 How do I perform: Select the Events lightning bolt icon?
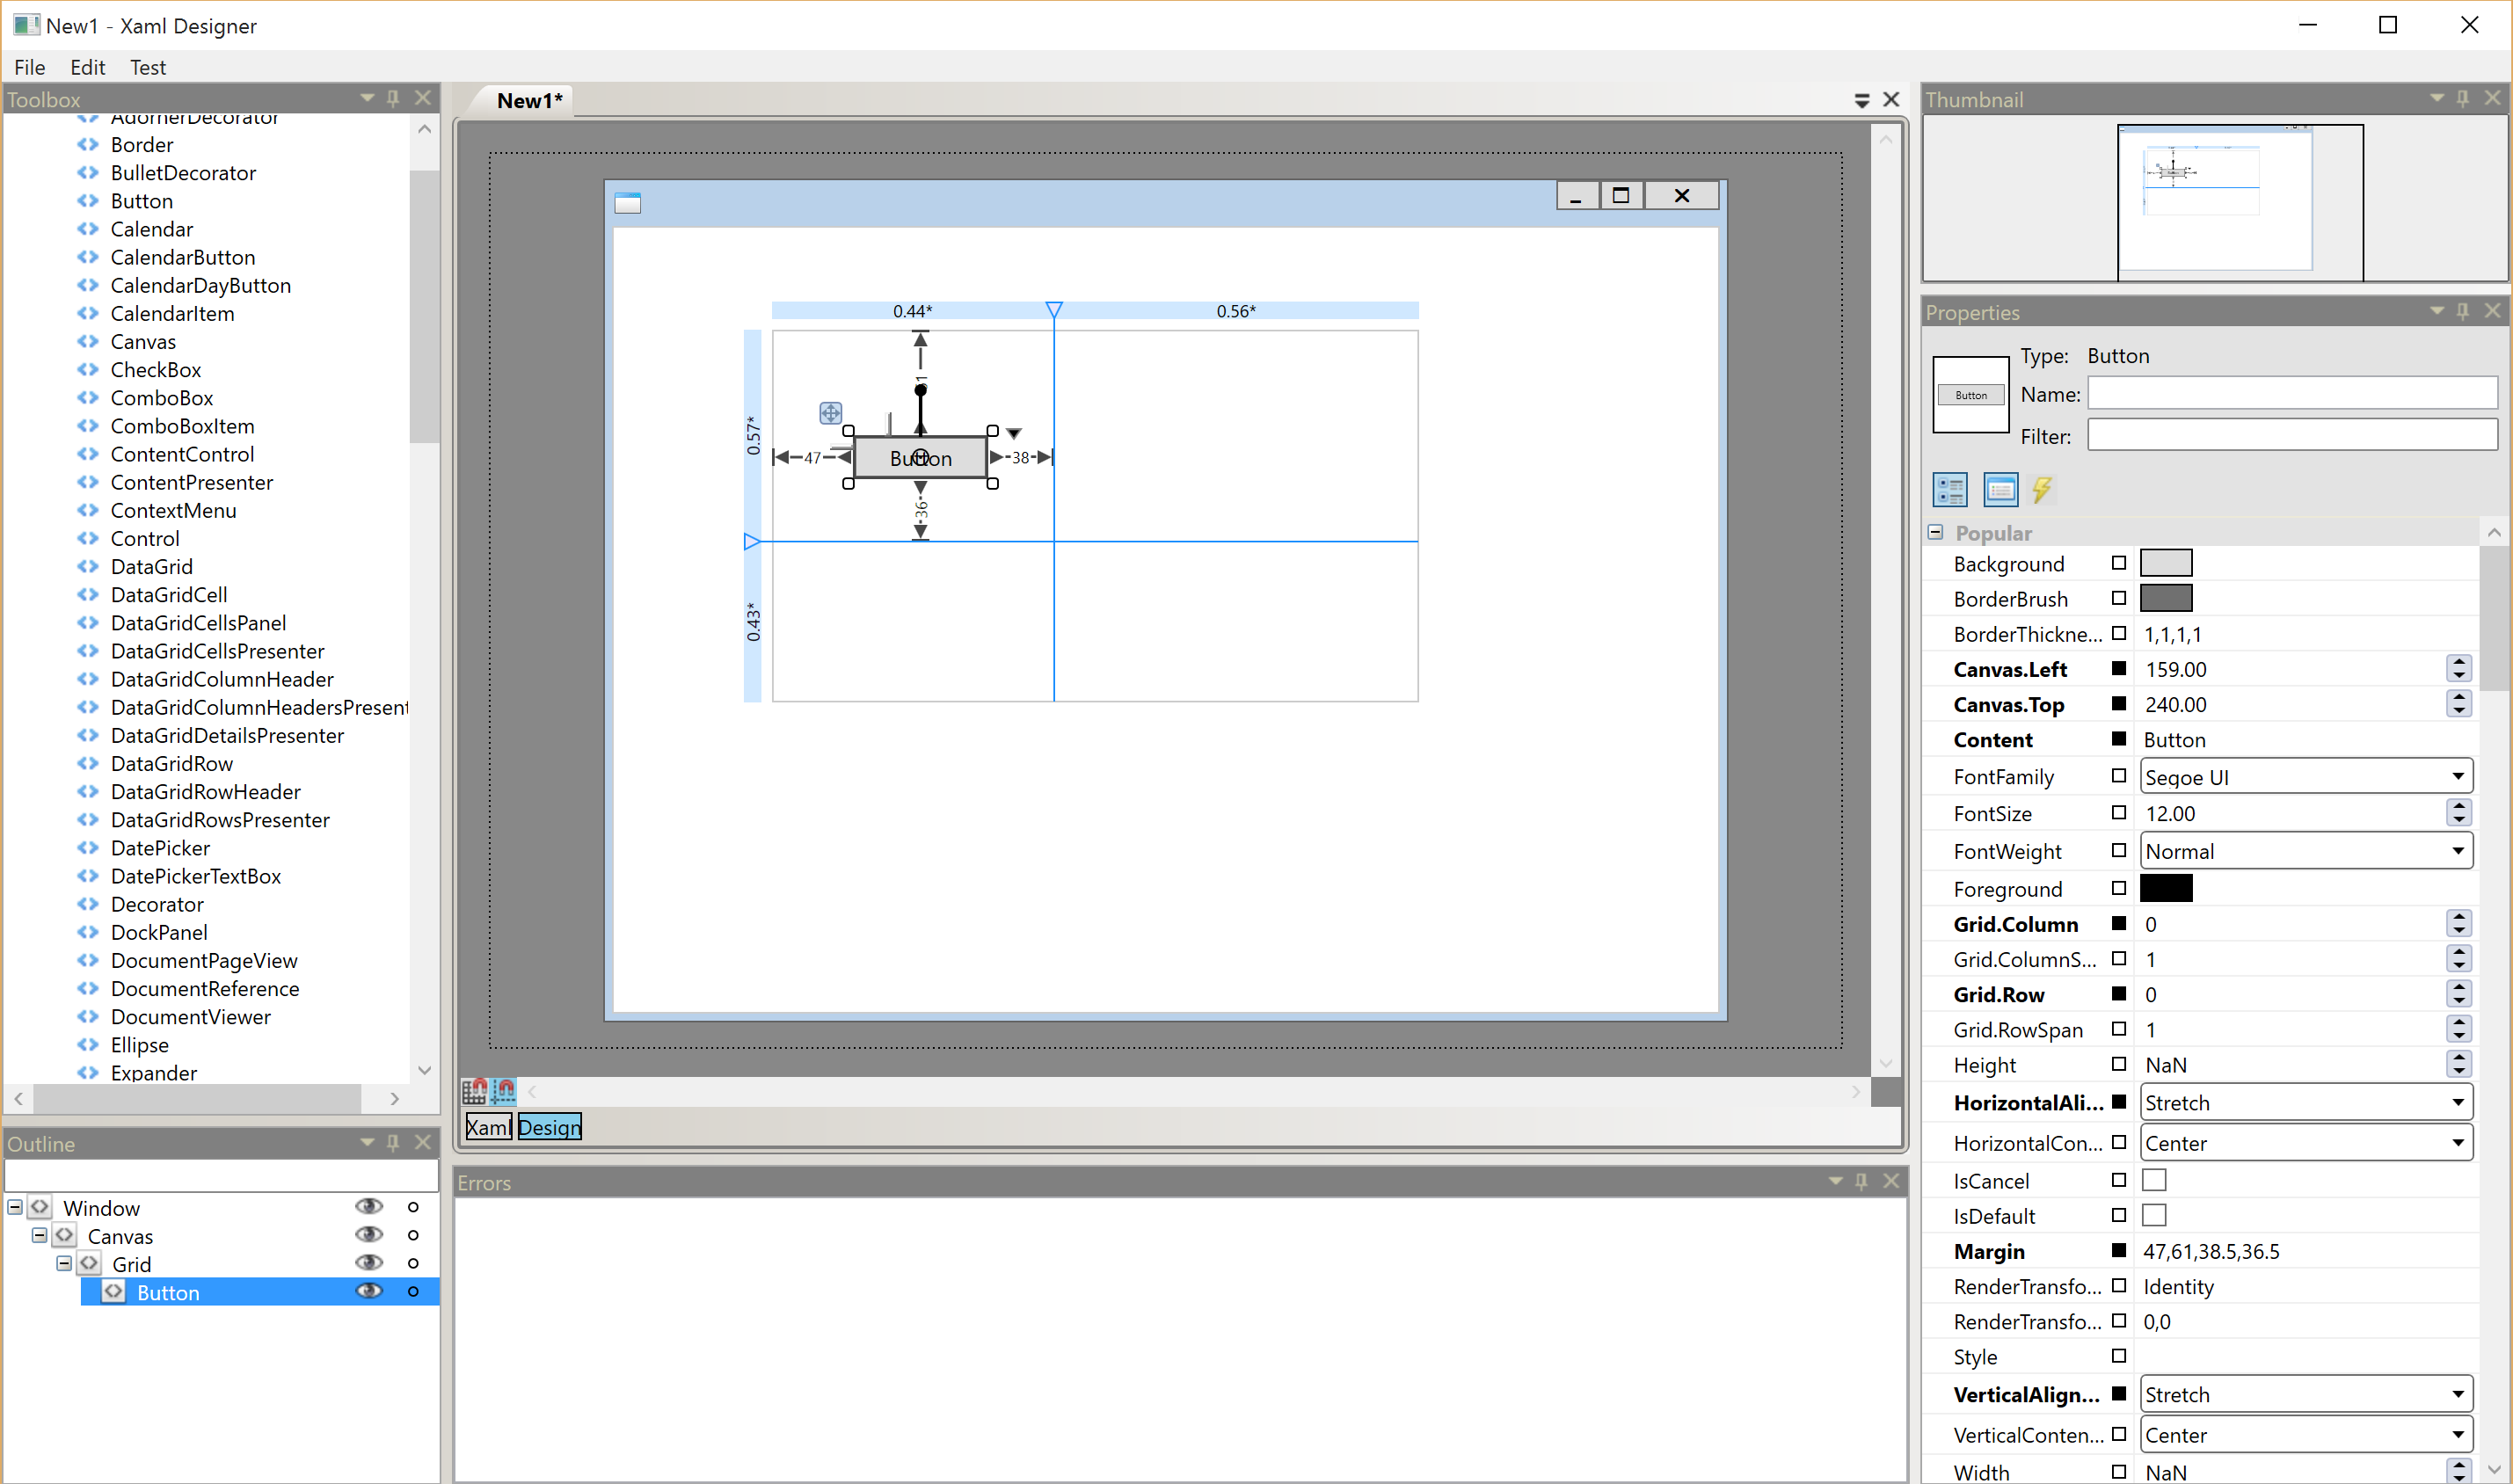2042,491
